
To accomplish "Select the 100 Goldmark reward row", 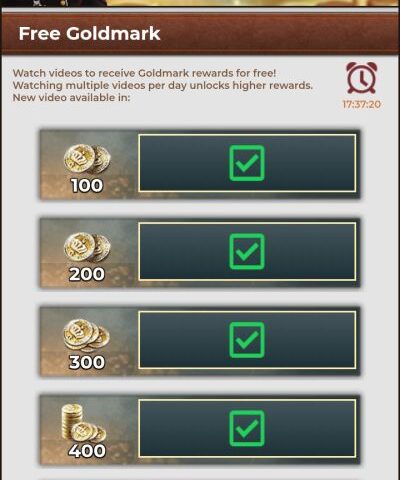I will 200,164.
